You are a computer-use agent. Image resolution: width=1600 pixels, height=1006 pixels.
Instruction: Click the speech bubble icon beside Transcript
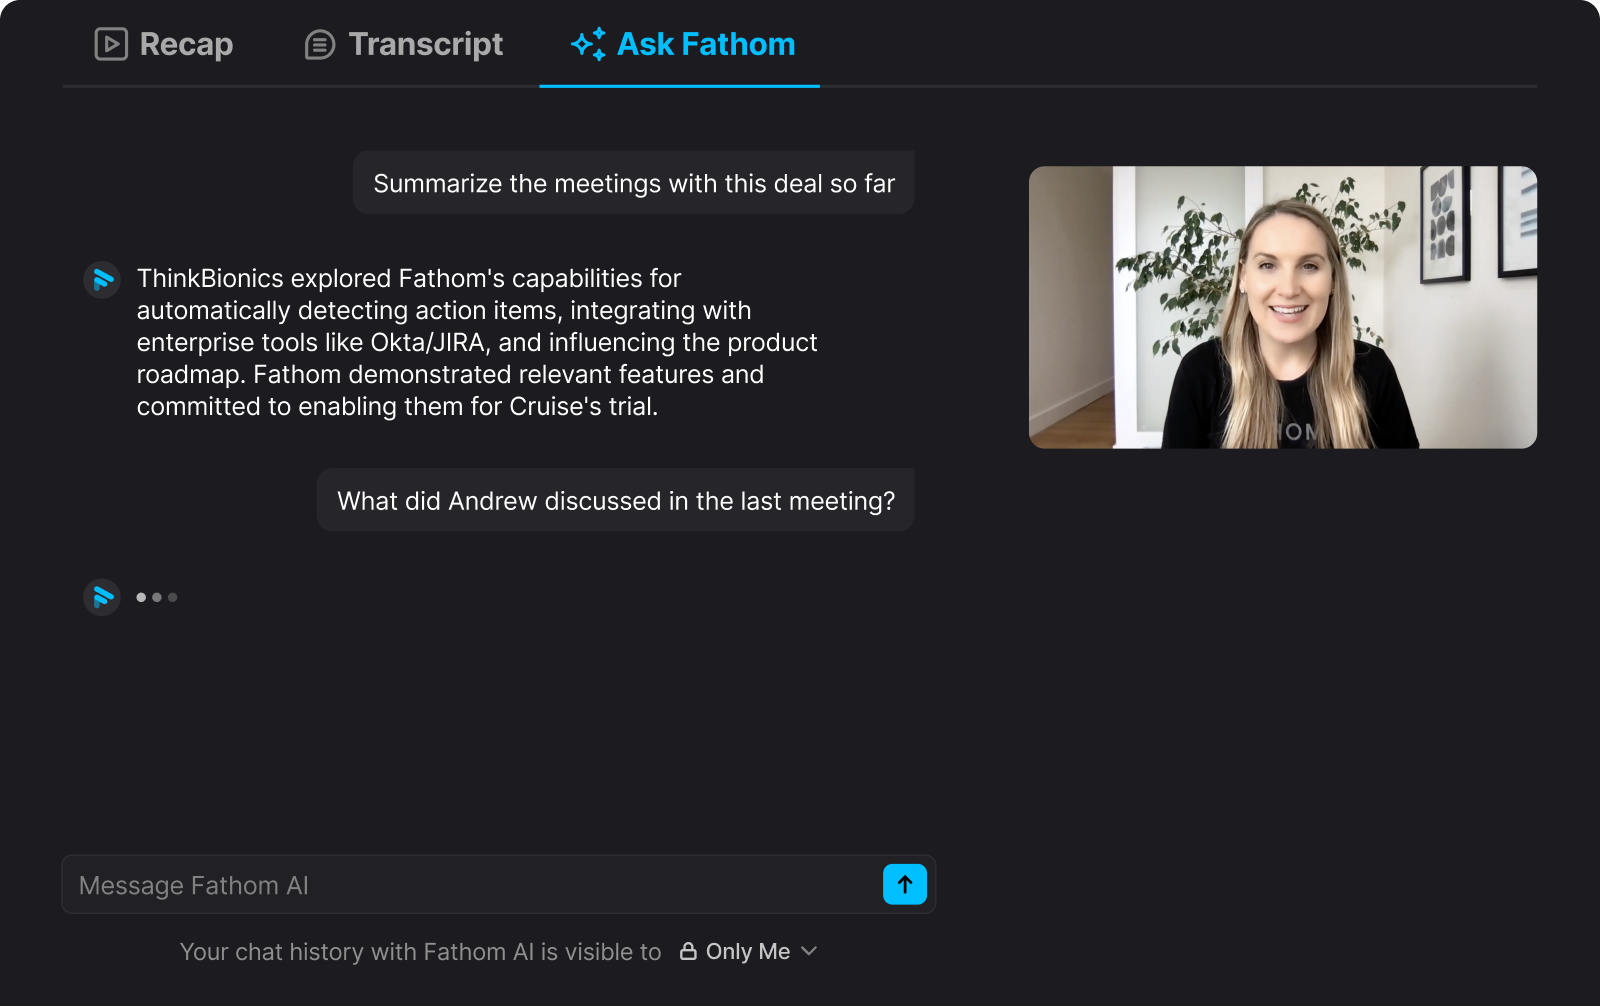[x=319, y=45]
